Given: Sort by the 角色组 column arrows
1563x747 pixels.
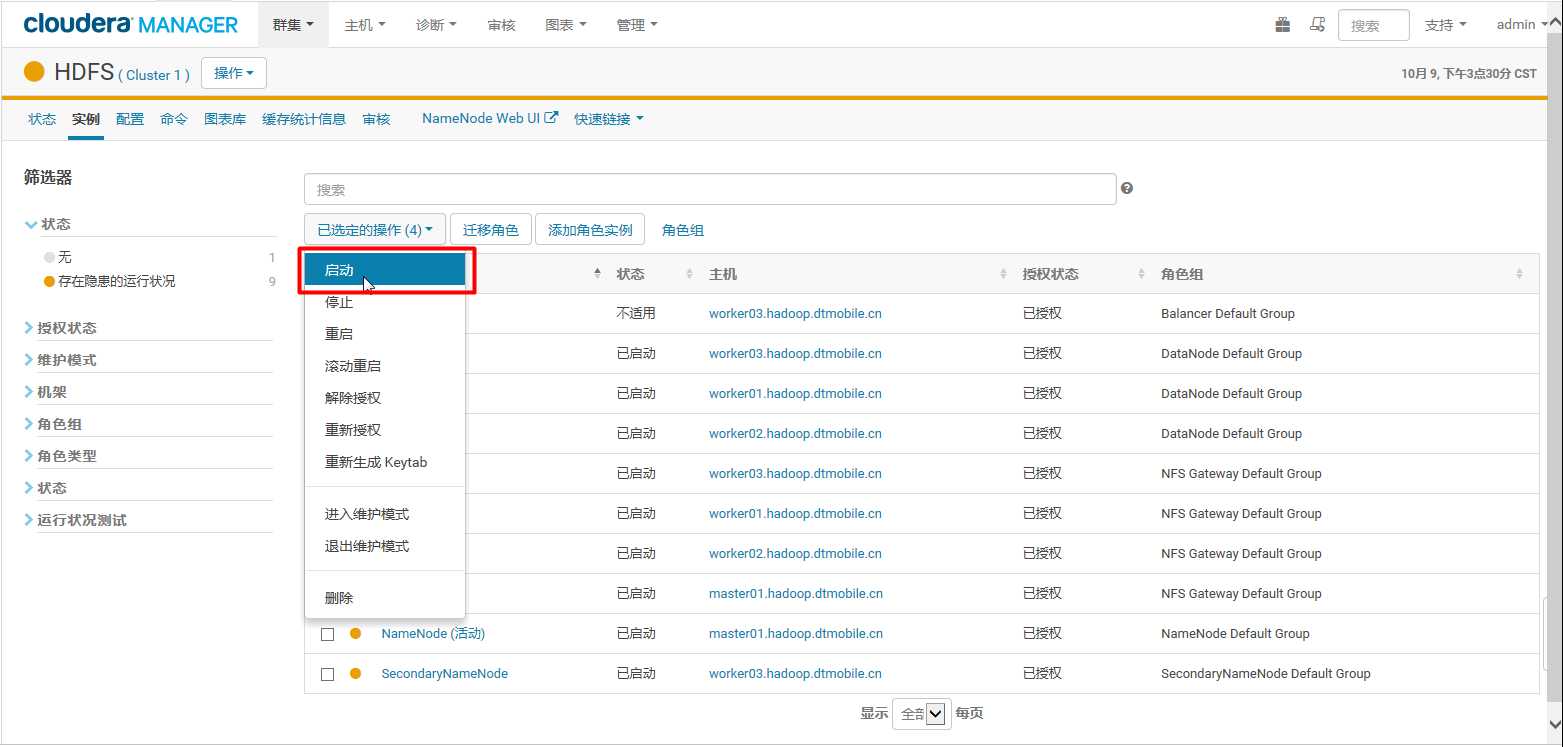Looking at the screenshot, I should tap(1520, 274).
